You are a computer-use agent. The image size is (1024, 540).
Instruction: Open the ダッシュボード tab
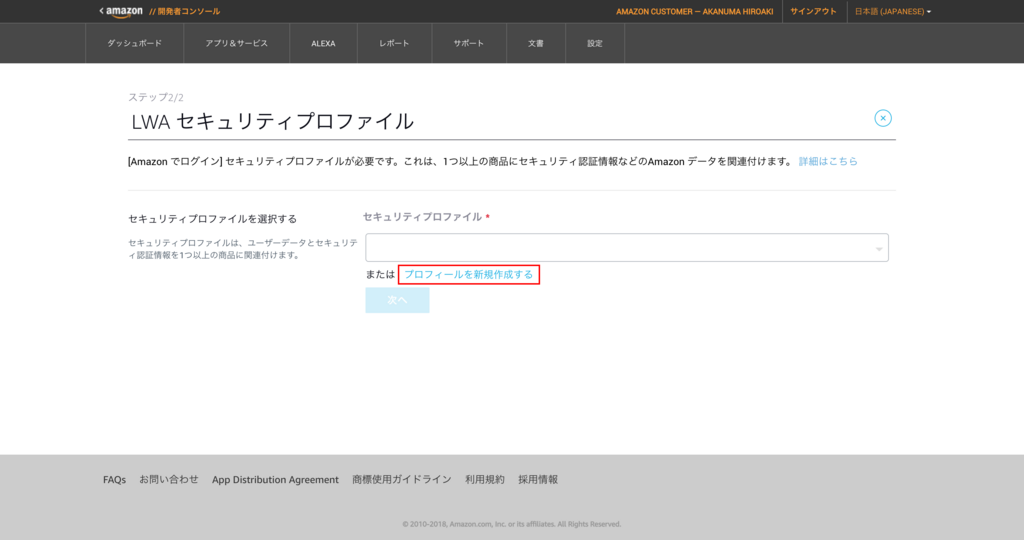[x=135, y=43]
